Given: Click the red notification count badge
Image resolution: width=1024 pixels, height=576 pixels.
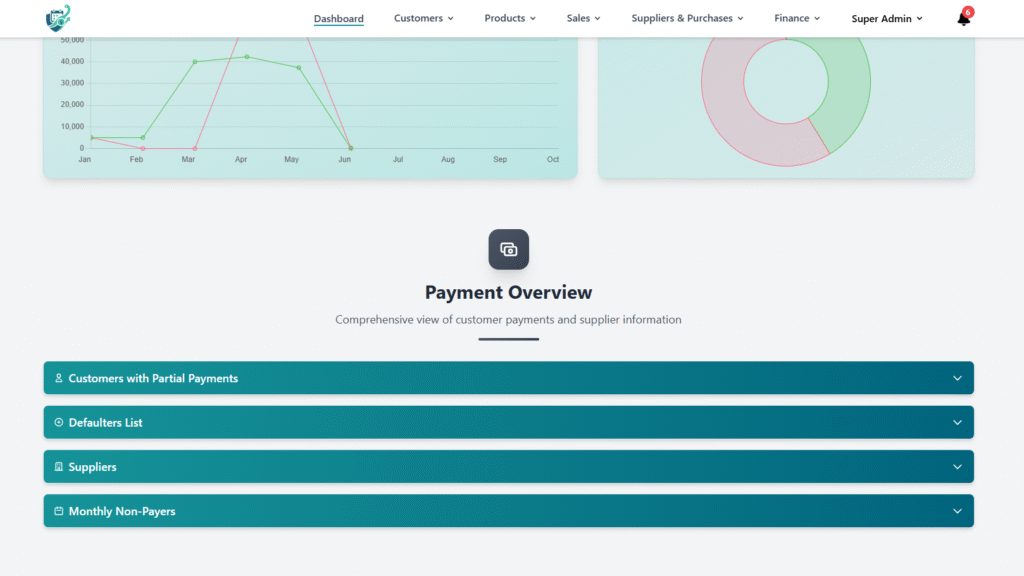Looking at the screenshot, I should [968, 12].
